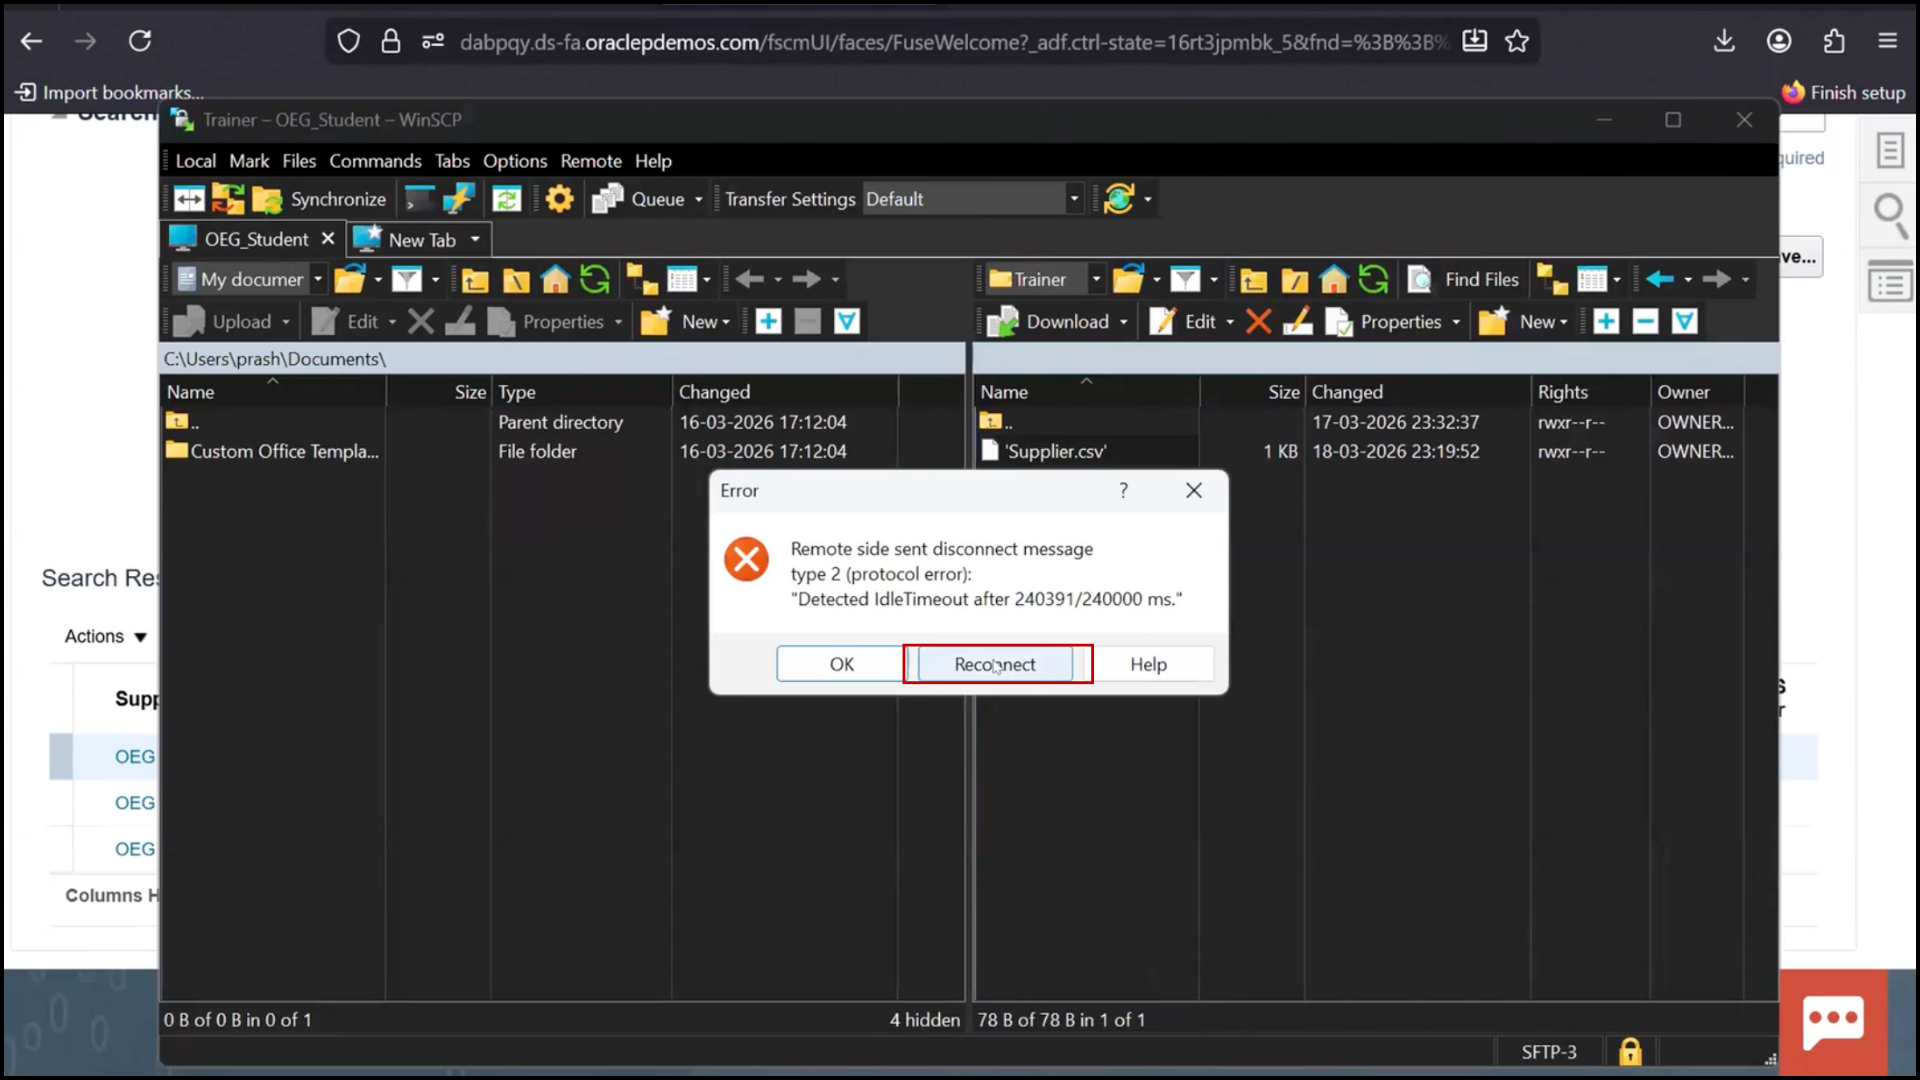This screenshot has height=1080, width=1920.
Task: Toggle Firefox tracking protection shield
Action: (348, 41)
